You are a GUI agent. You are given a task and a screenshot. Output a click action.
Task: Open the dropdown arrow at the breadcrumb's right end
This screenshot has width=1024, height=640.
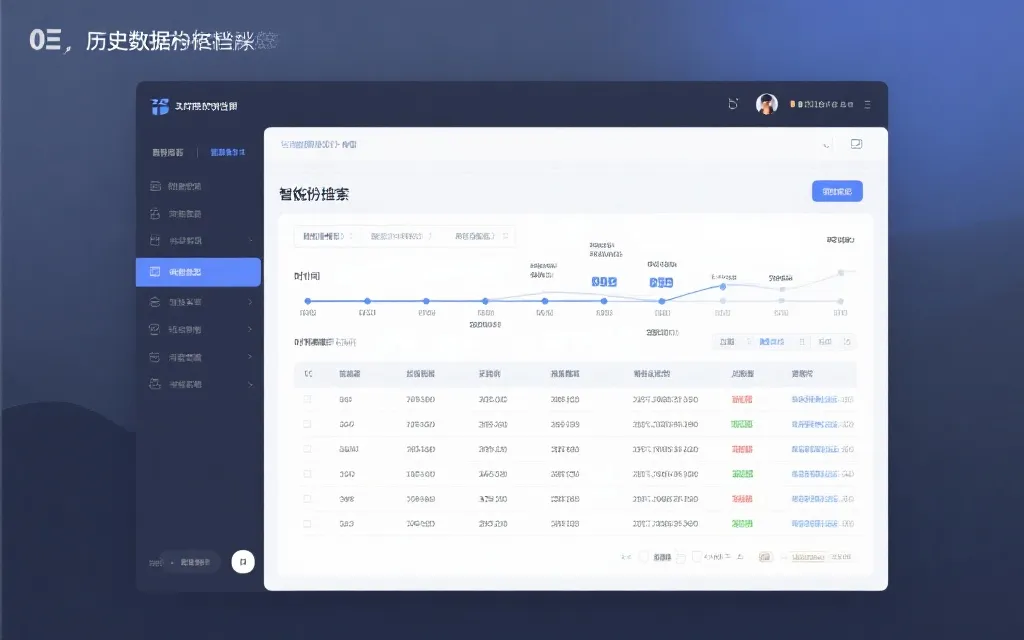click(826, 144)
